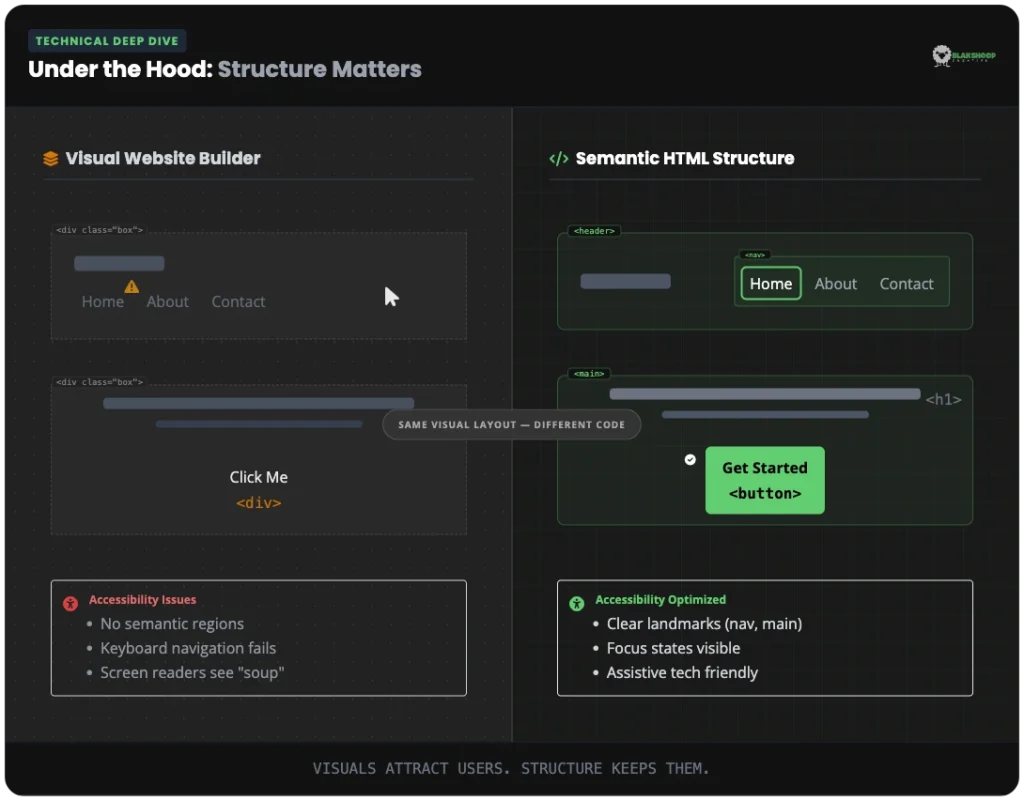
Task: Click the gray logo placeholder in the builder box
Action: tap(119, 264)
